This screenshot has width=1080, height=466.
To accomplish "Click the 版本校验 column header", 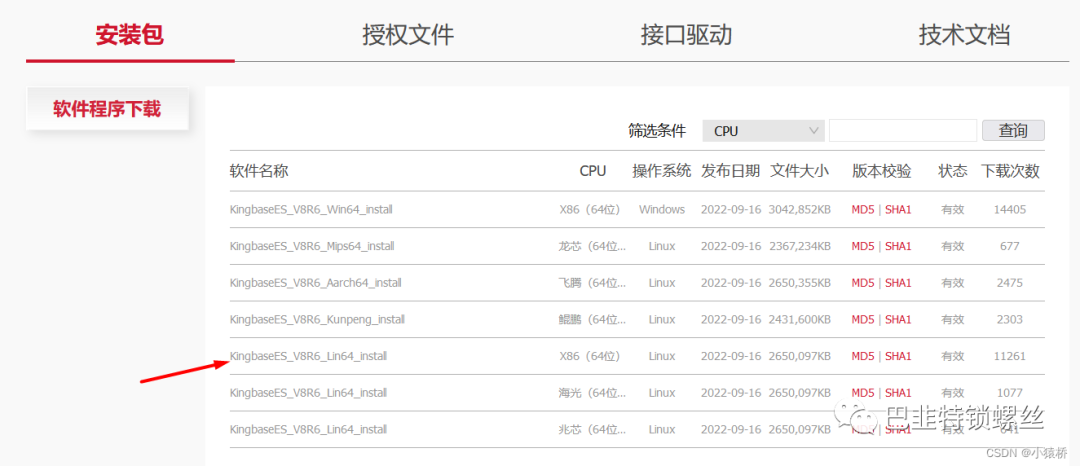I will coord(882,171).
